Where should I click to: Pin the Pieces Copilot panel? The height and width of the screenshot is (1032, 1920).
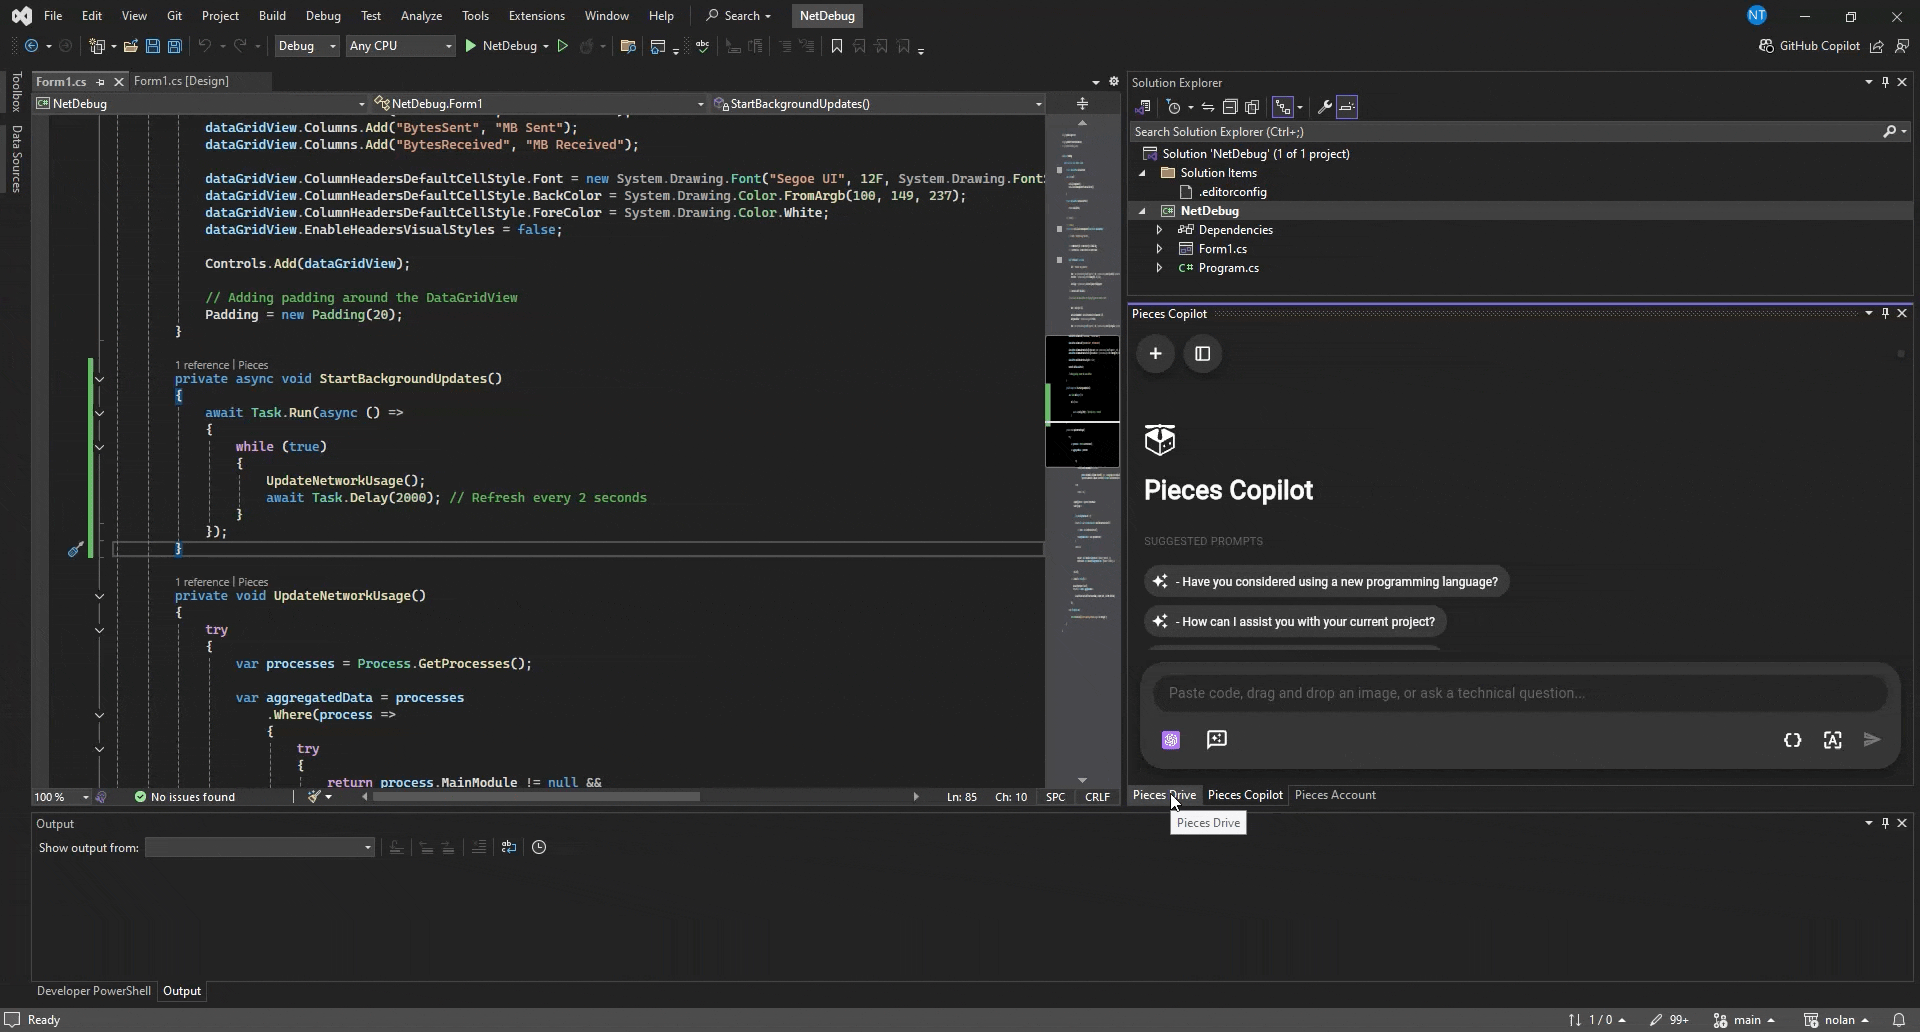click(x=1885, y=313)
